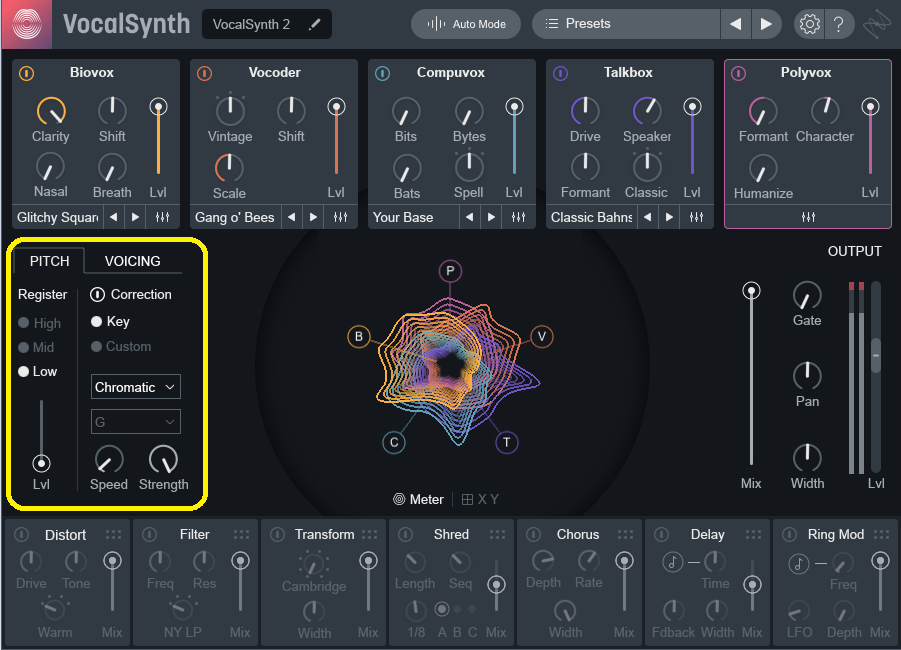Select previous Compuvox preset arrow
The height and width of the screenshot is (650, 901).
(469, 217)
